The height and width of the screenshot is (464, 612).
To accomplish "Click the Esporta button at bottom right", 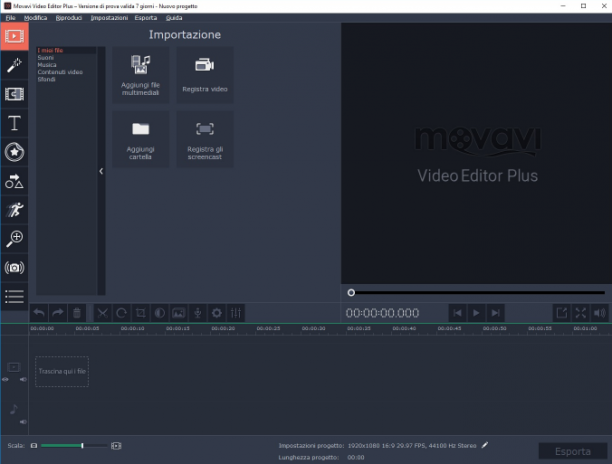I will coord(573,452).
